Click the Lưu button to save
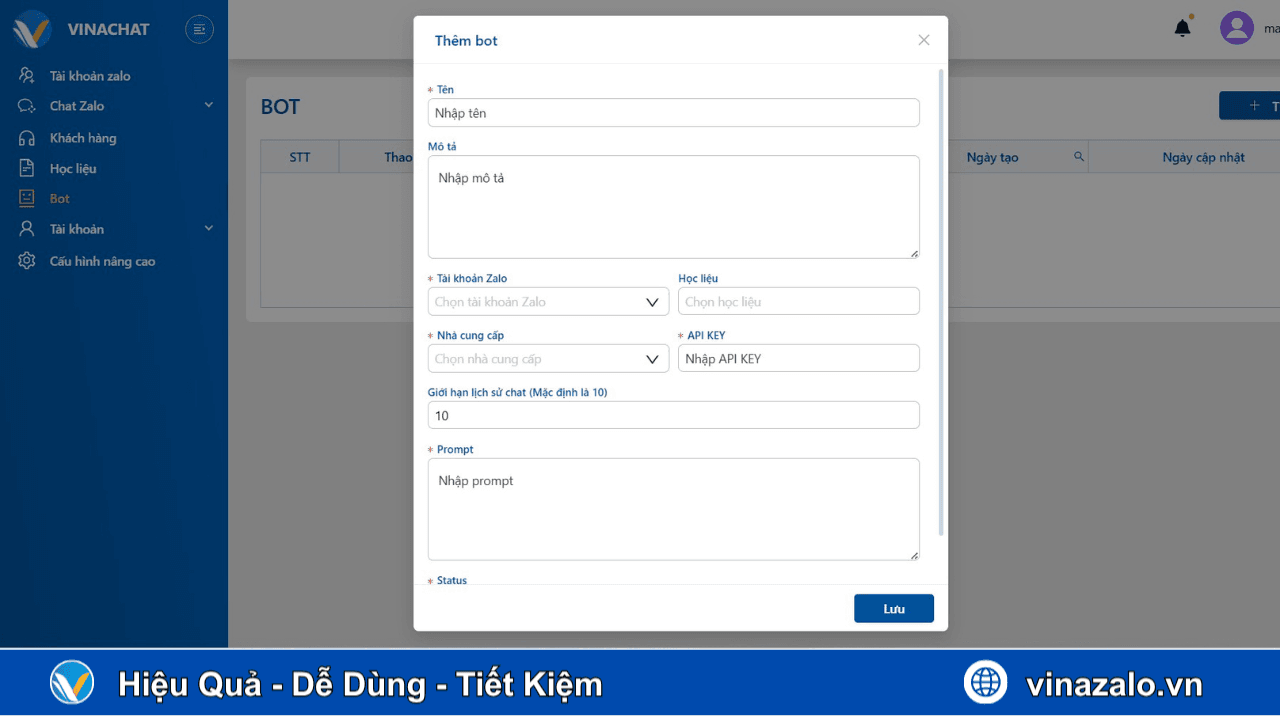 pyautogui.click(x=893, y=608)
